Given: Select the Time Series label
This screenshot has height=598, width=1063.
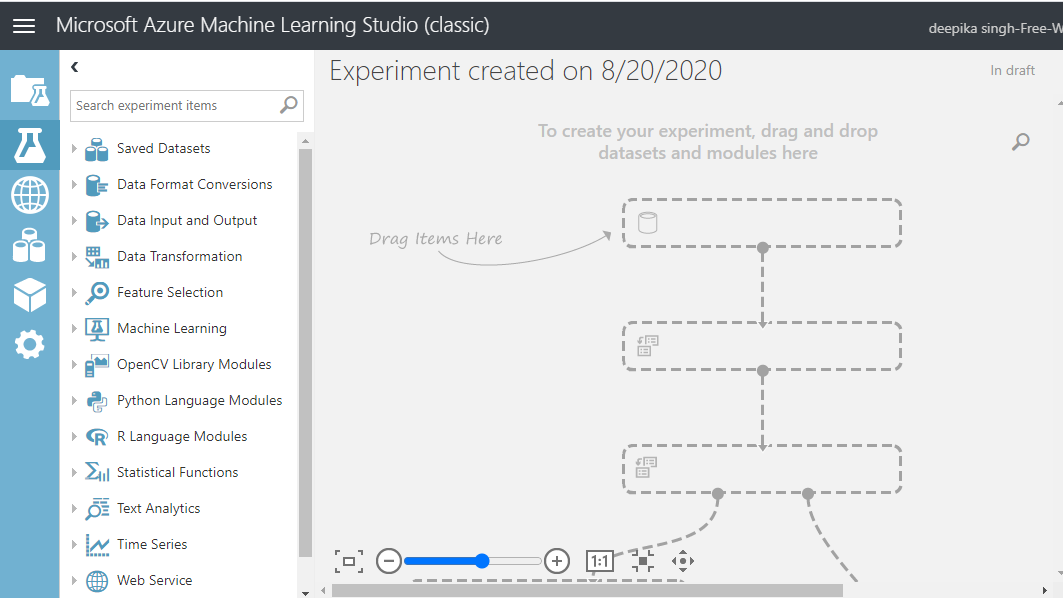Looking at the screenshot, I should (152, 544).
